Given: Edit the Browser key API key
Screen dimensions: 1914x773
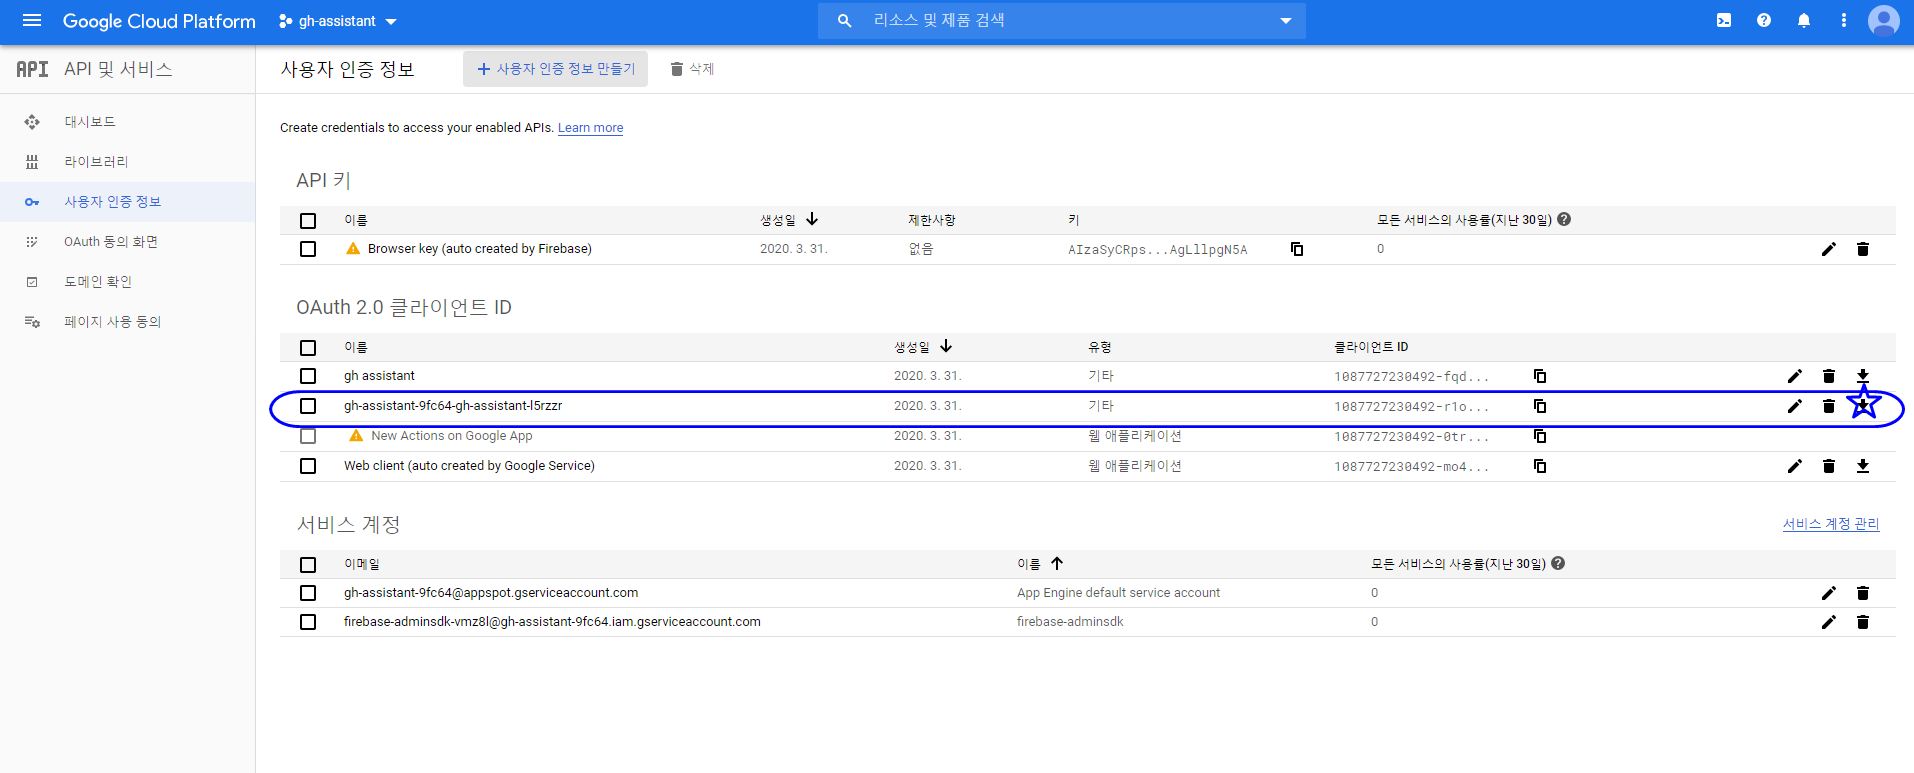Looking at the screenshot, I should point(1829,249).
